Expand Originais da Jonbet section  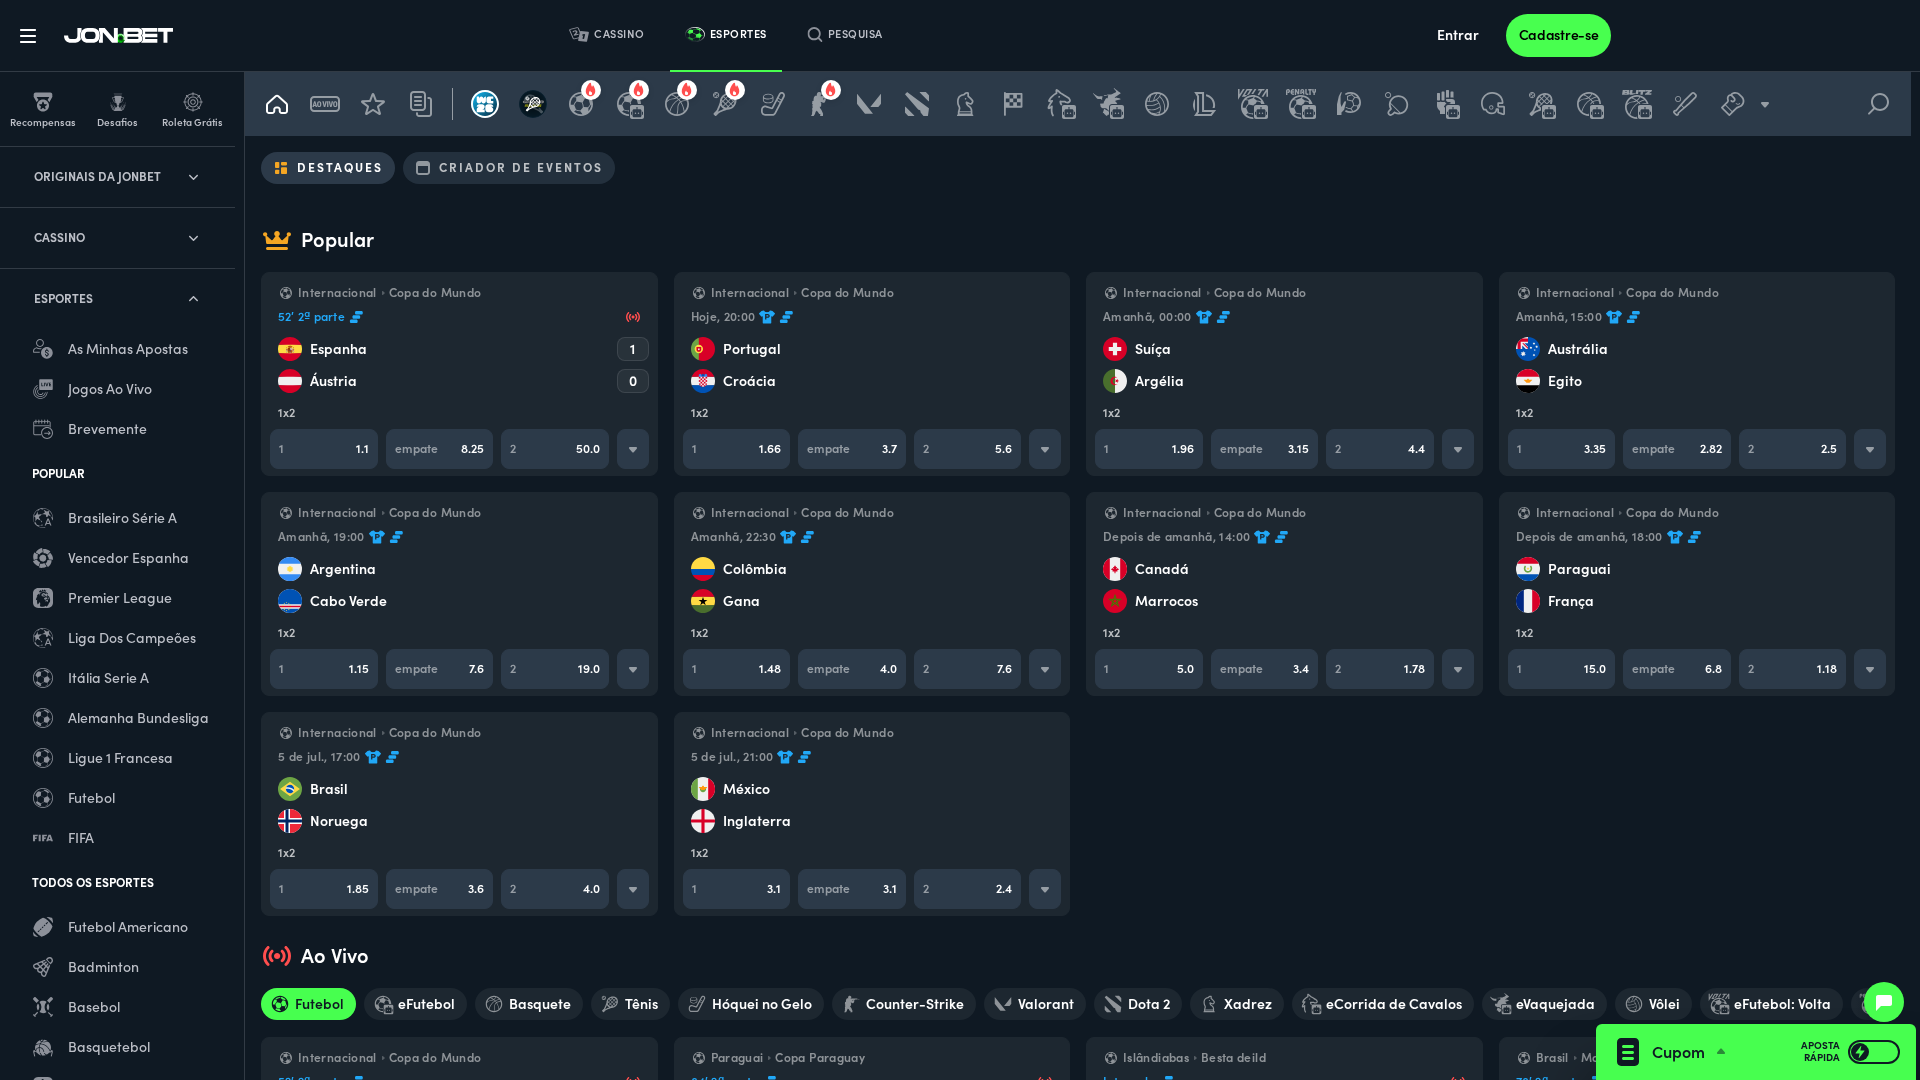(117, 177)
